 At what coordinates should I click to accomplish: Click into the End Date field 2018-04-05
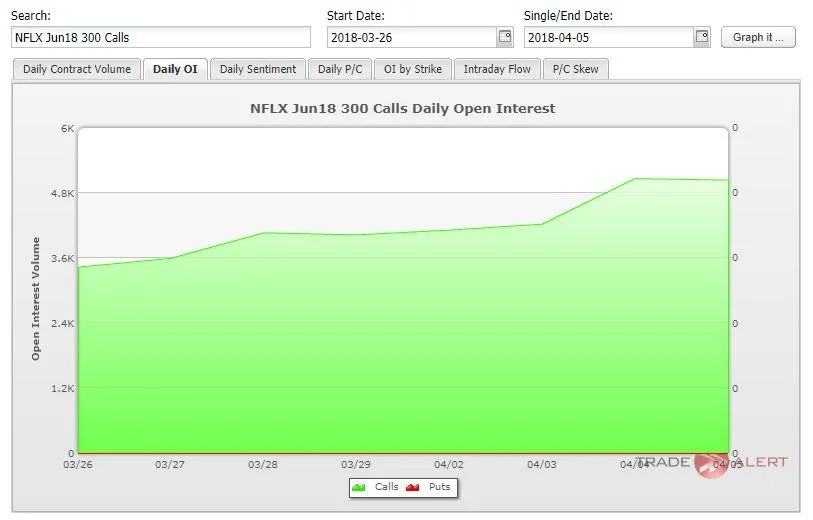click(x=609, y=37)
